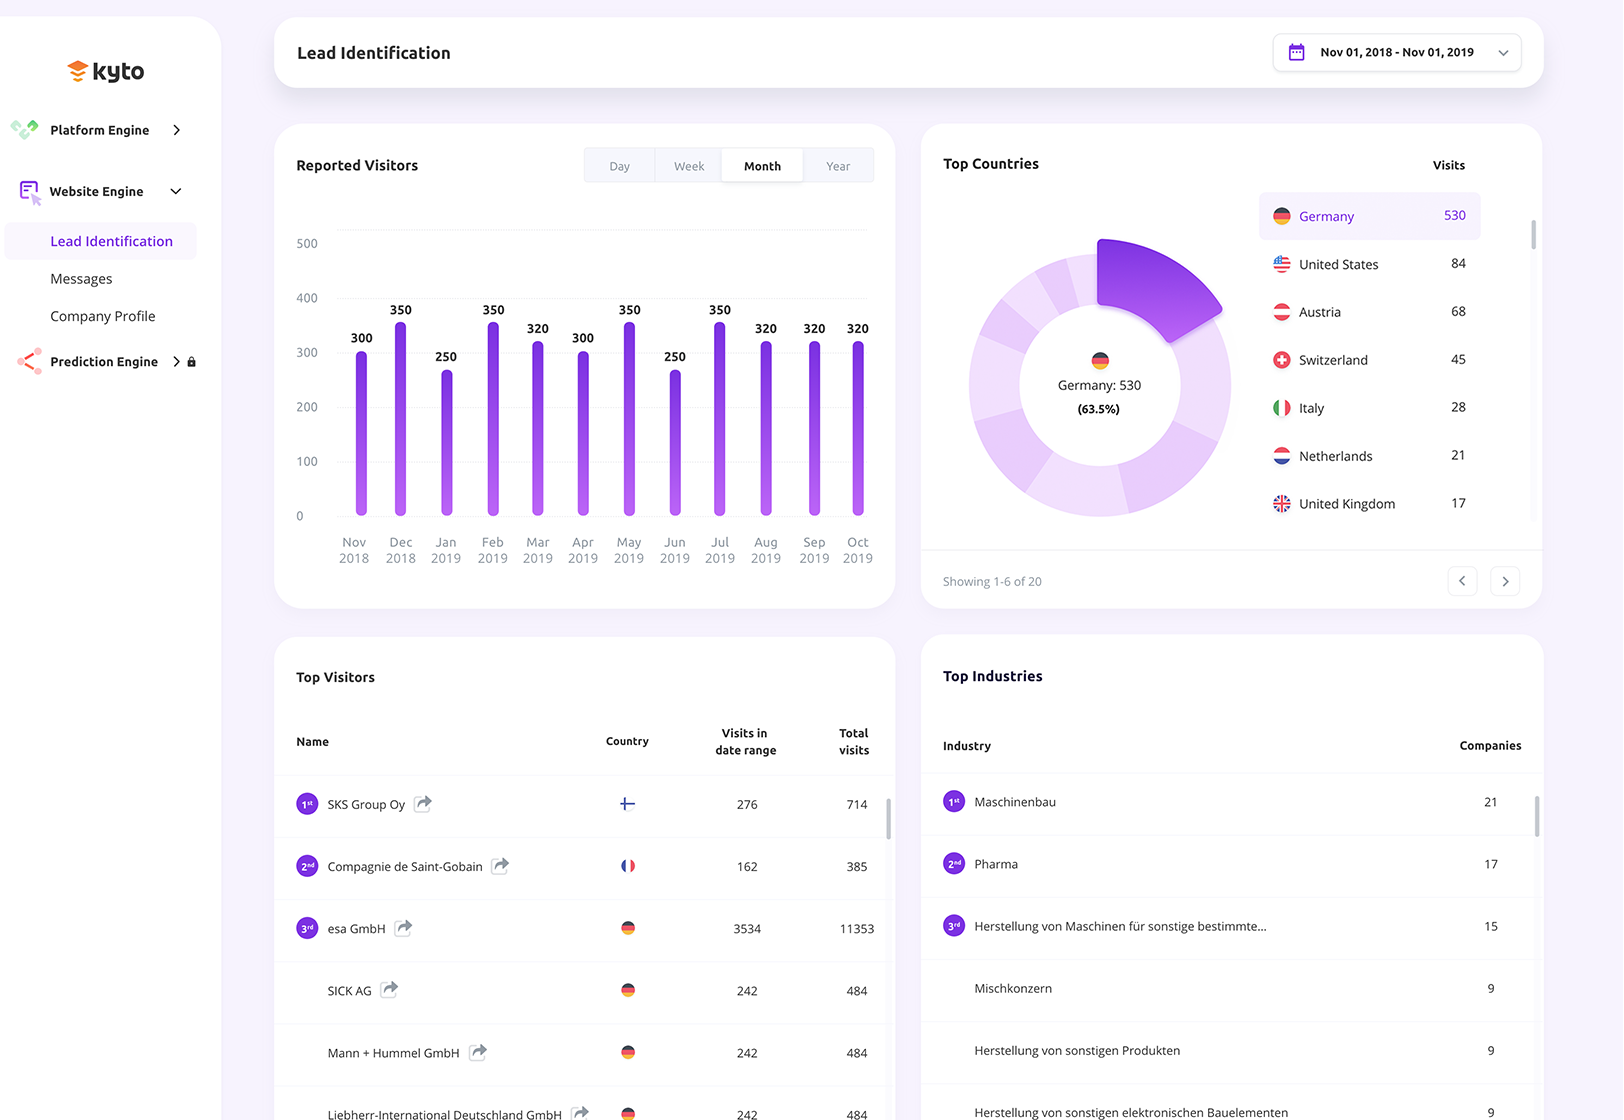The width and height of the screenshot is (1624, 1120).
Task: Select the Month view tab
Action: pos(762,166)
